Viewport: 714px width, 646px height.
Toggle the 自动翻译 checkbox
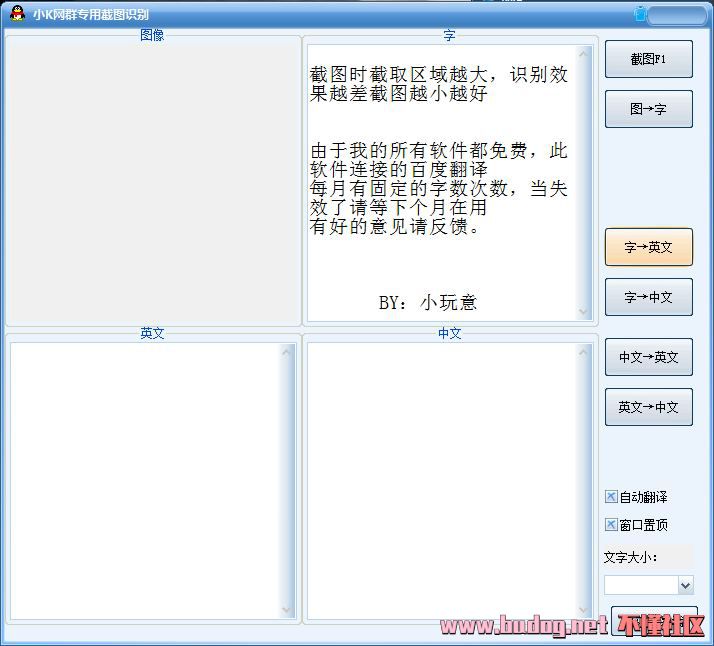(x=611, y=497)
